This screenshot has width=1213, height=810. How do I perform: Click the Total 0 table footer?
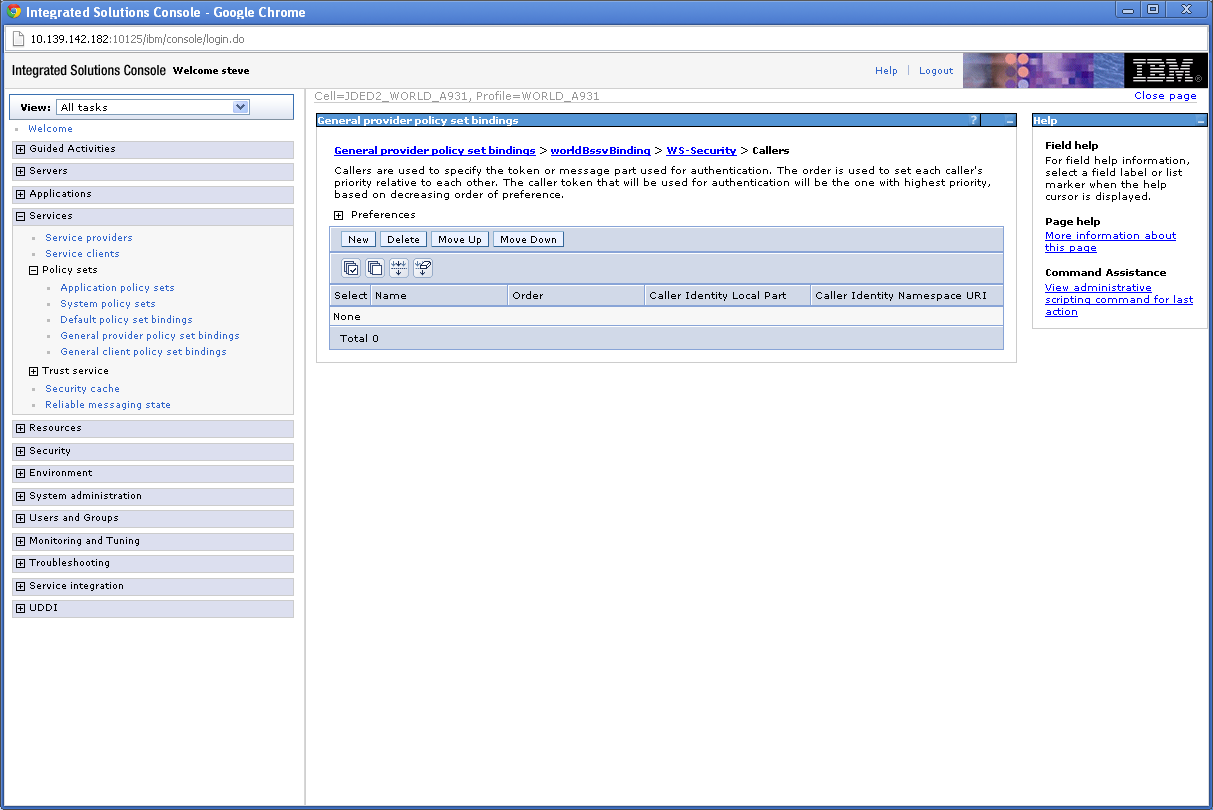666,339
